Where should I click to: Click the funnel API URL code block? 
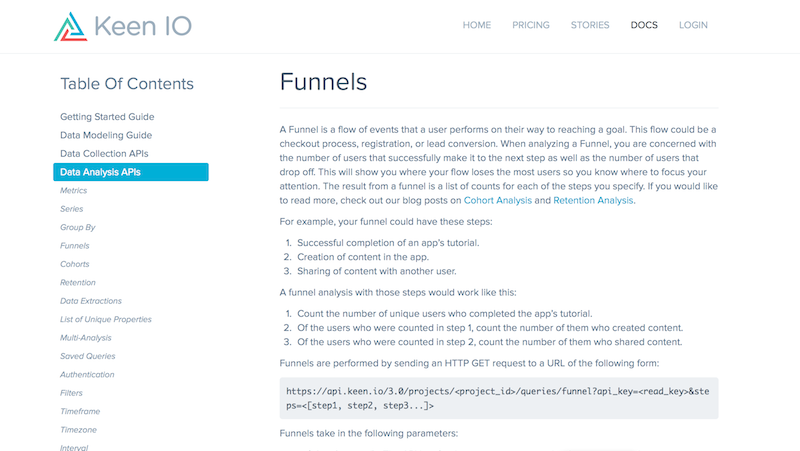point(498,398)
